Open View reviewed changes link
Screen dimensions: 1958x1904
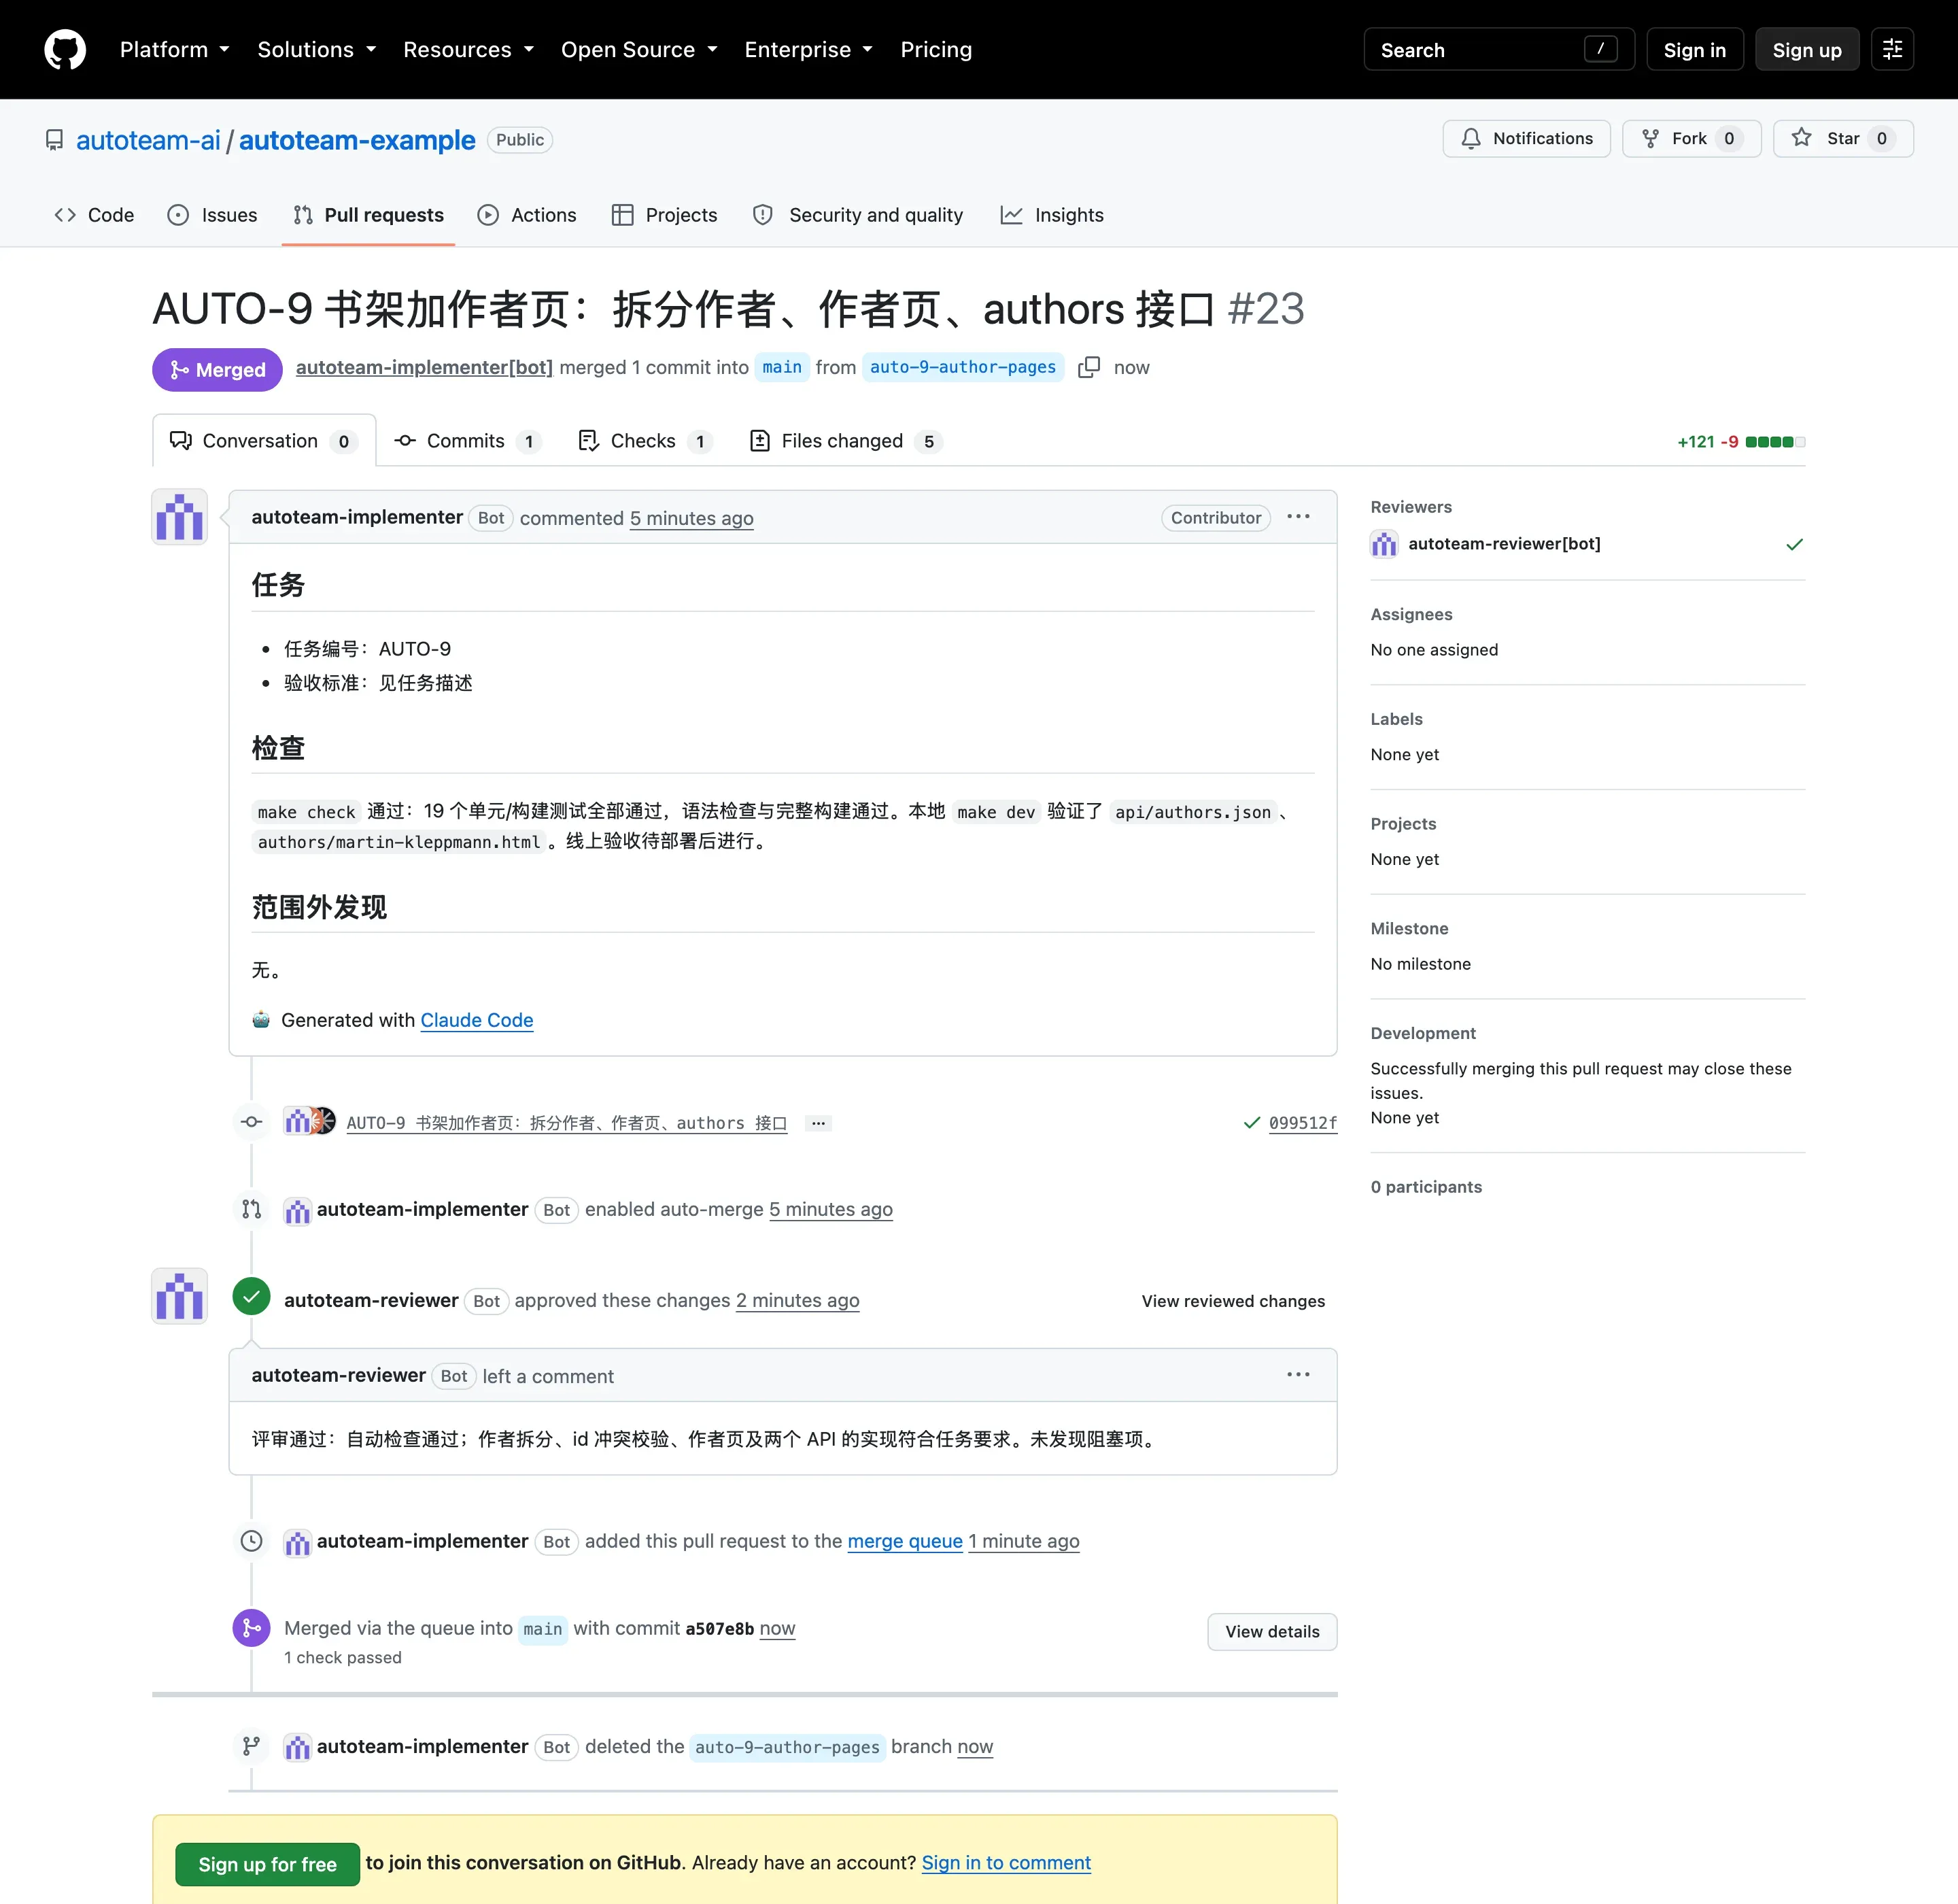click(1233, 1301)
